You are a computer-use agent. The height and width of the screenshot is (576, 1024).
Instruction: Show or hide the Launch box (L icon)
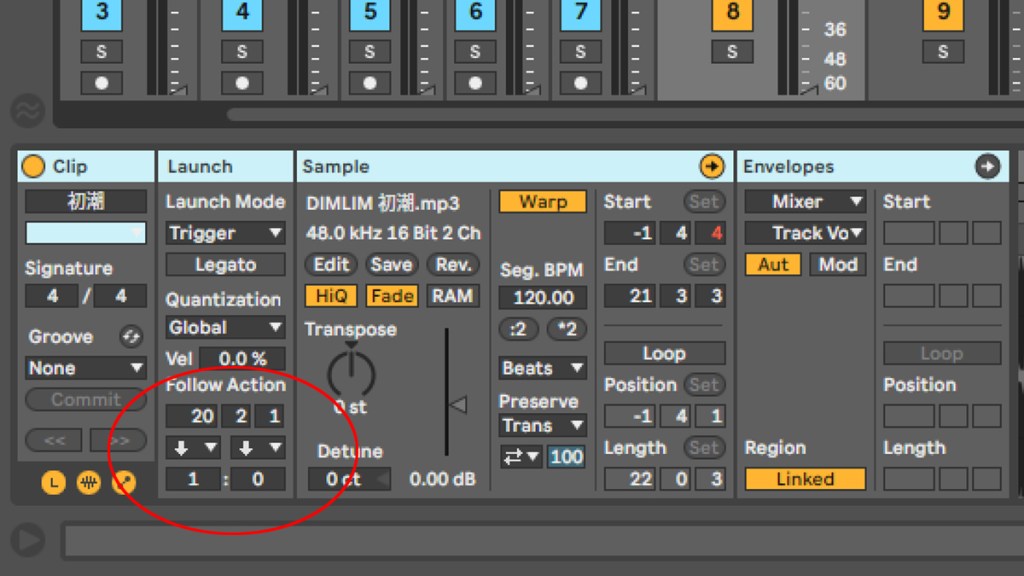coord(53,483)
